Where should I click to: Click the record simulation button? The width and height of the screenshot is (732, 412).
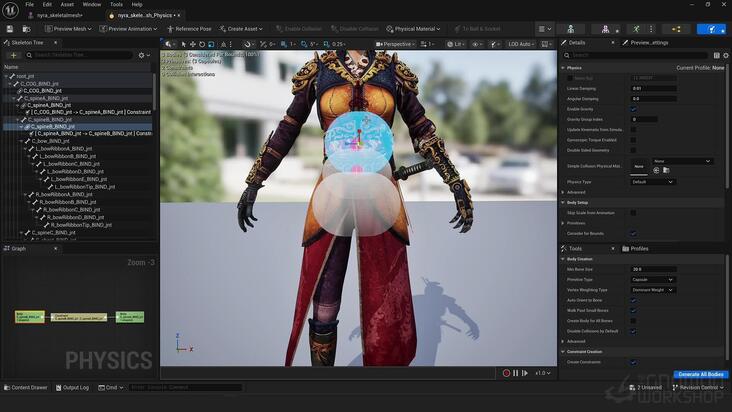pyautogui.click(x=506, y=373)
